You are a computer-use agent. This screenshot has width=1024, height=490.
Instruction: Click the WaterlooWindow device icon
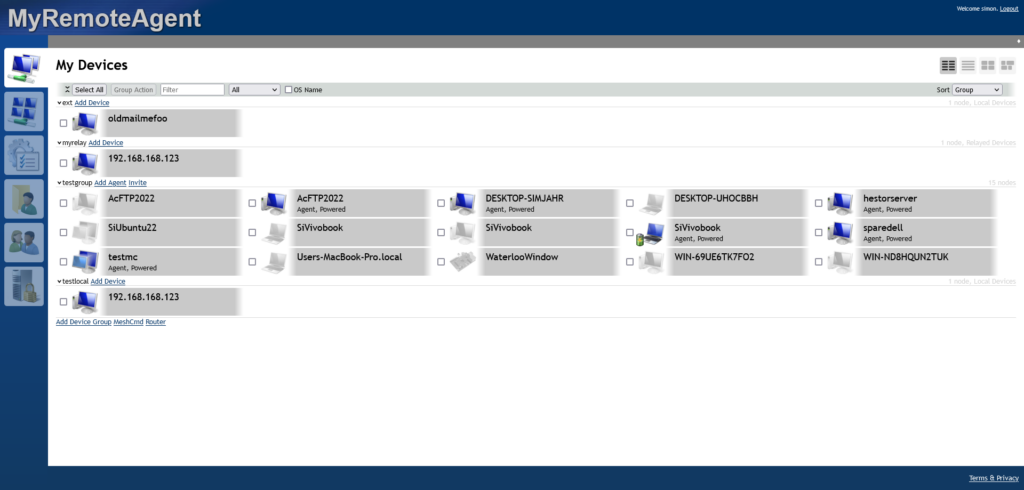click(462, 262)
